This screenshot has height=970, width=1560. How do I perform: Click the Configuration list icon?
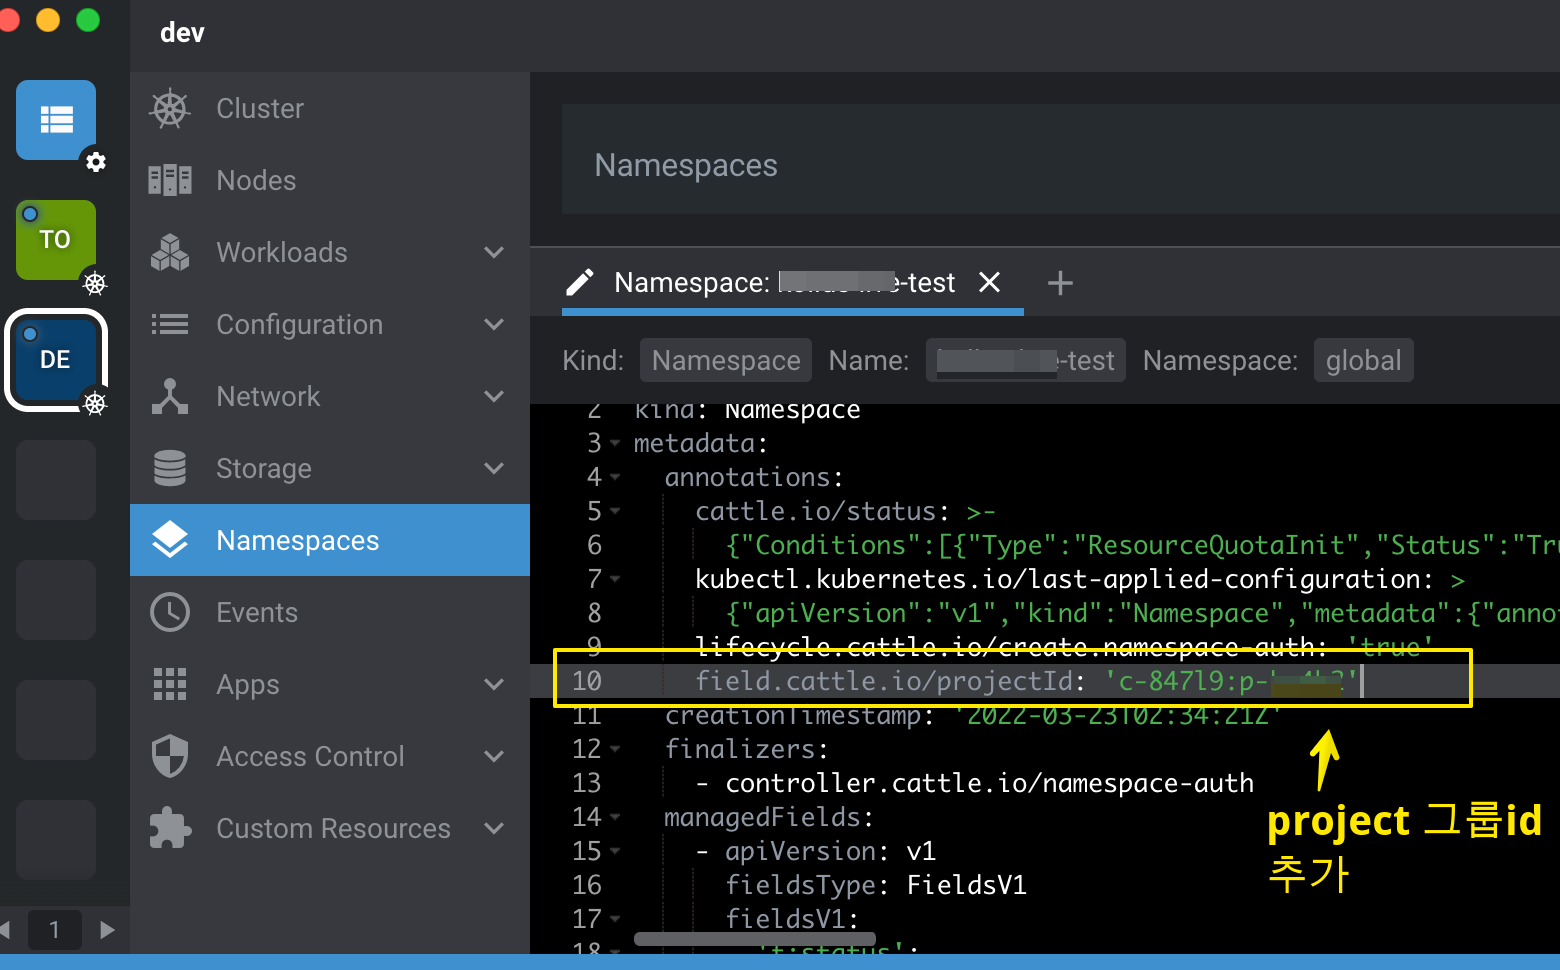coord(170,324)
